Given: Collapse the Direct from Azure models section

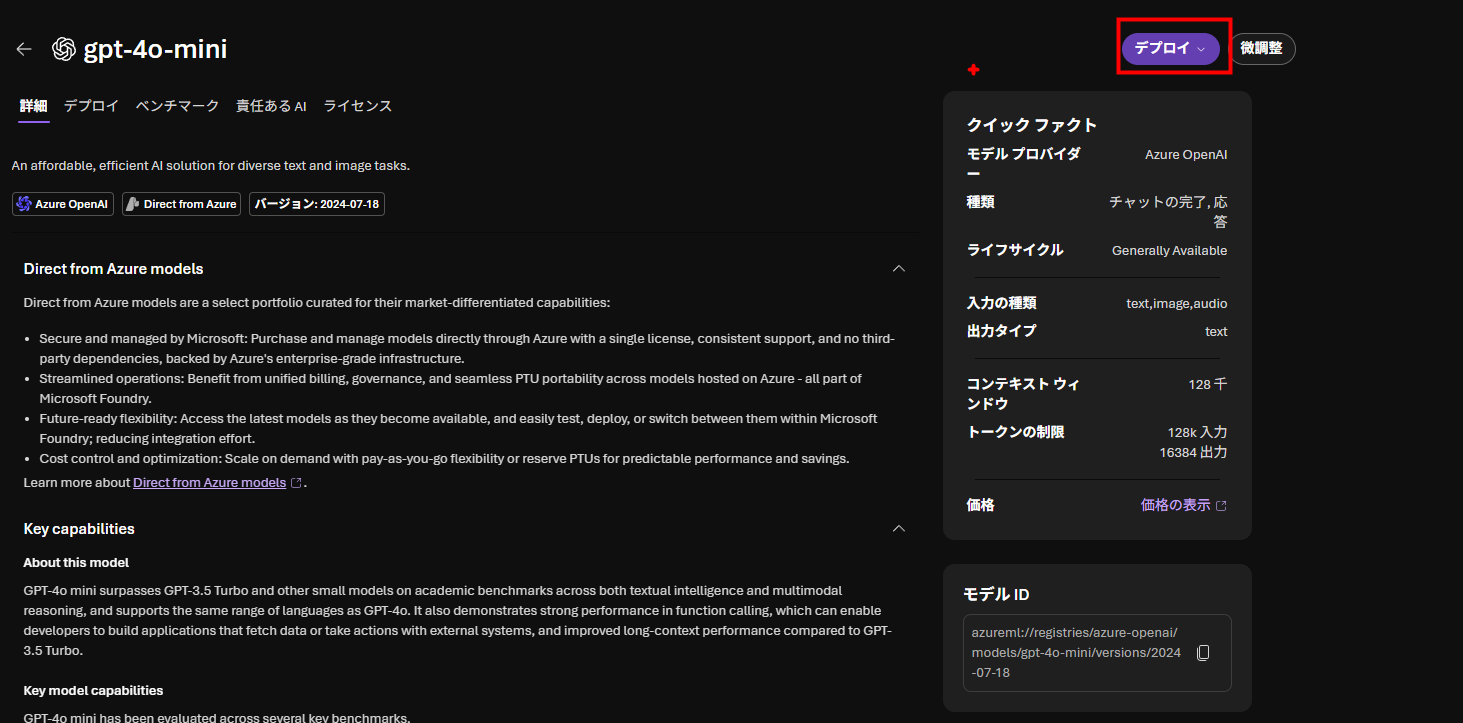Looking at the screenshot, I should [899, 269].
